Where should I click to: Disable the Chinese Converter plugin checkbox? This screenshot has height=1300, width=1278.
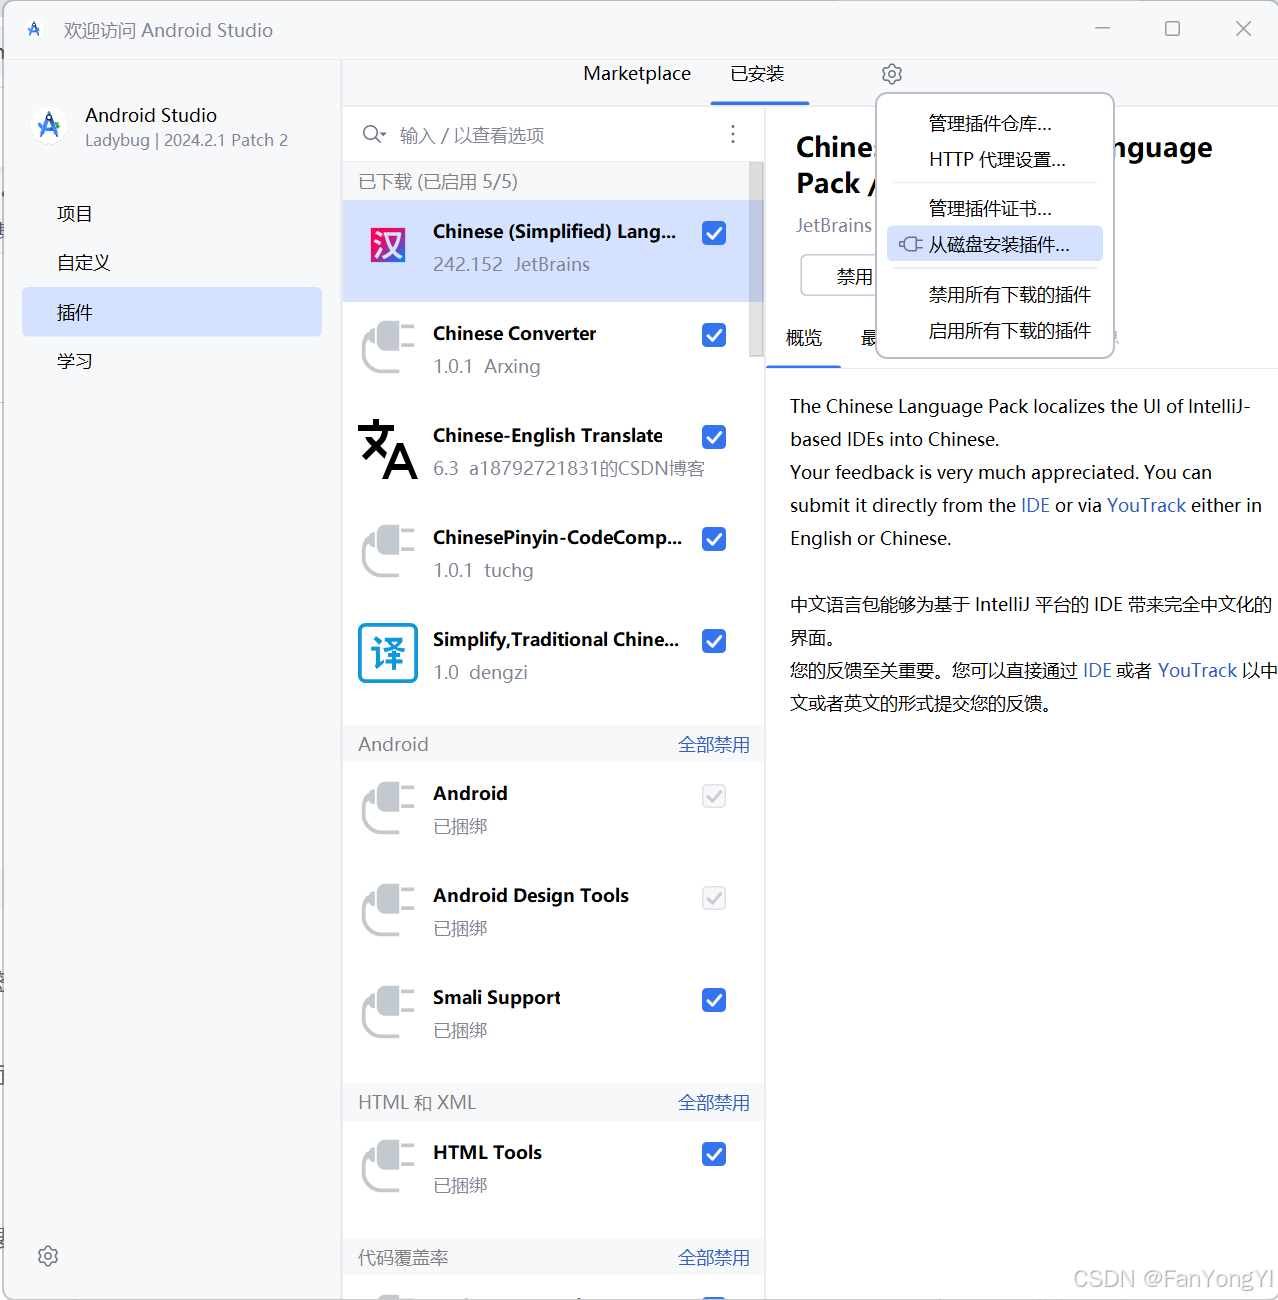714,335
